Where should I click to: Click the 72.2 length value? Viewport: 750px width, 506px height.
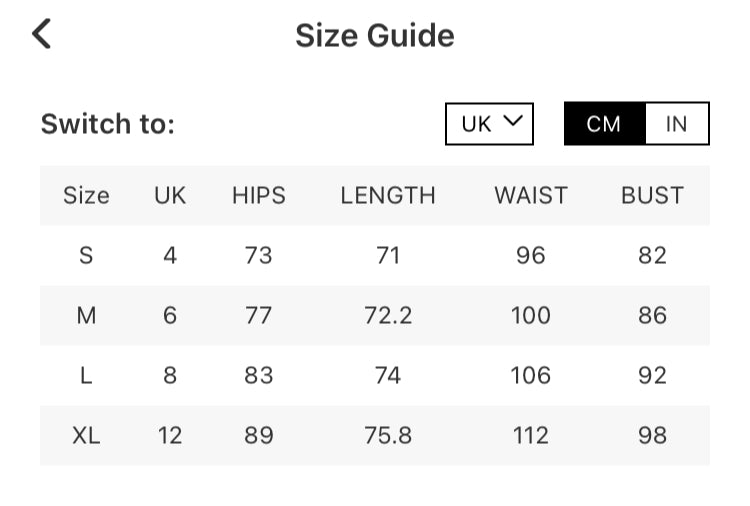pos(388,315)
